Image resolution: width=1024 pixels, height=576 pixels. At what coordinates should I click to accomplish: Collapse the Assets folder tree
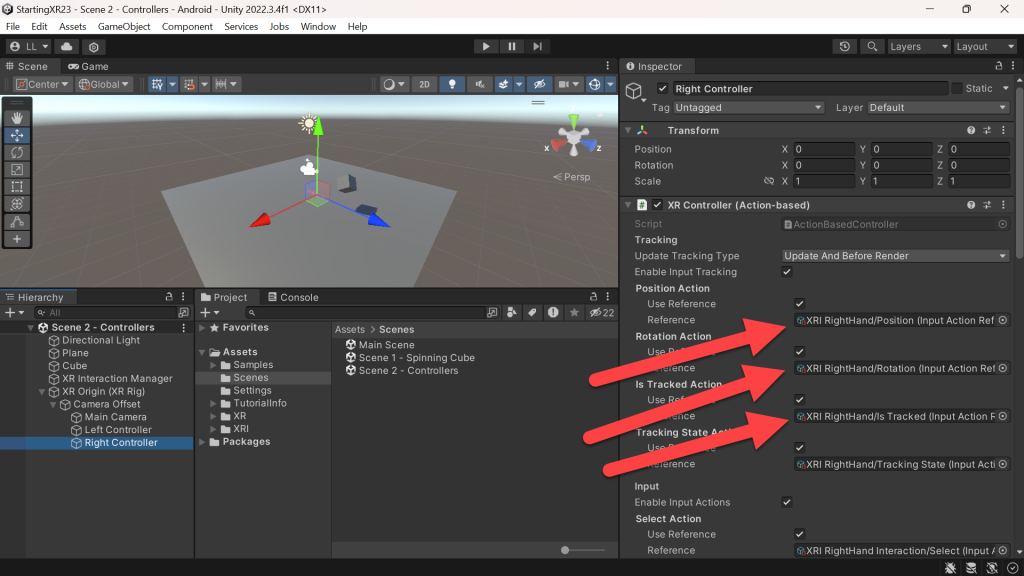pos(202,352)
